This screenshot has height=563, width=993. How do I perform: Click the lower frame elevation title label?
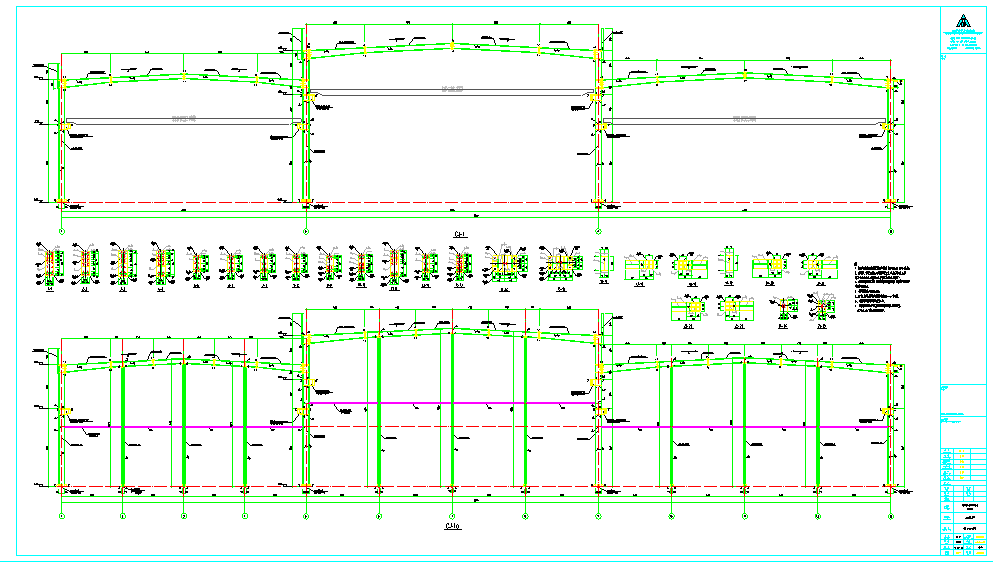pos(453,526)
